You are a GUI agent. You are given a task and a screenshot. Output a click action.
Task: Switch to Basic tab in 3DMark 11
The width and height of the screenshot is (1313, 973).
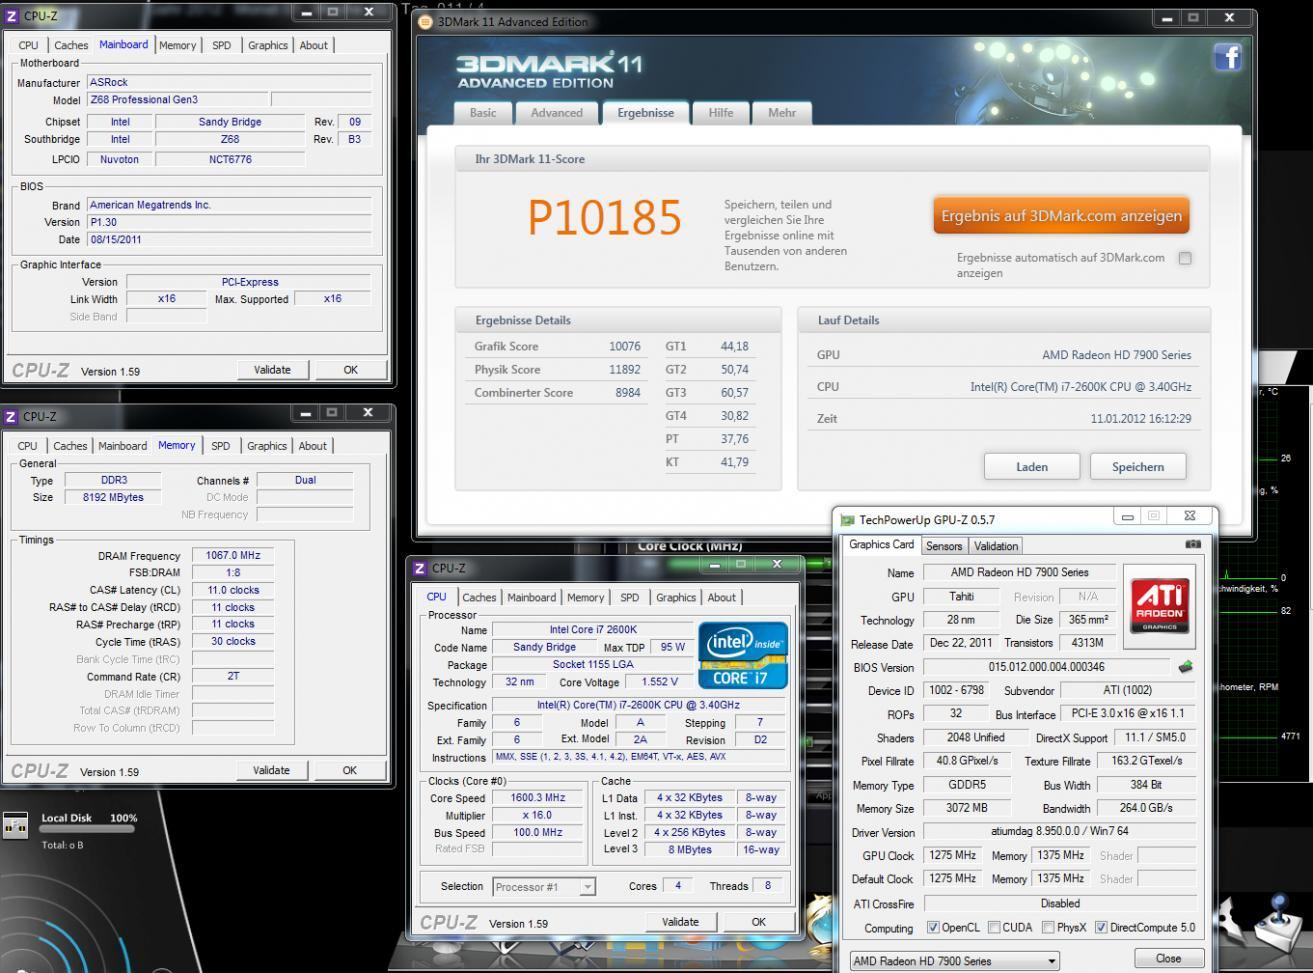click(x=482, y=112)
